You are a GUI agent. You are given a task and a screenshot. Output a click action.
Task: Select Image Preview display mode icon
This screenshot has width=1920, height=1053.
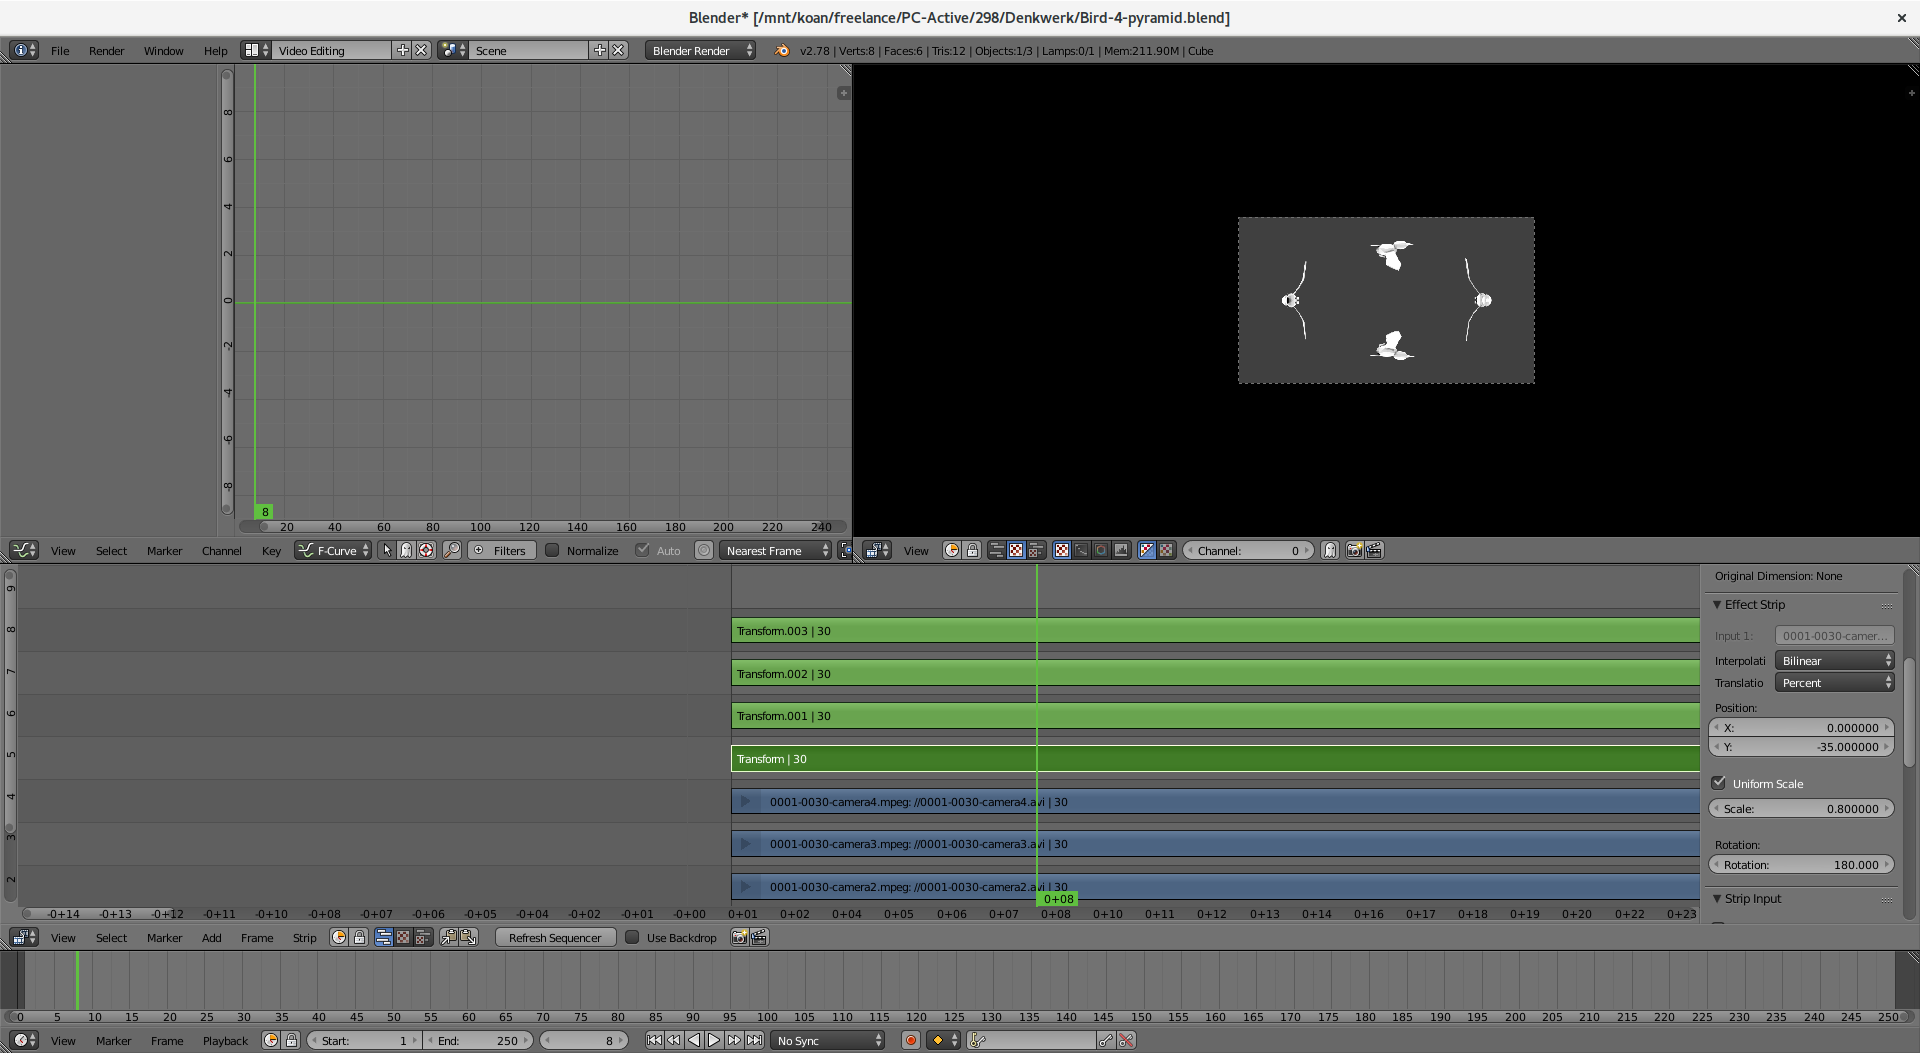click(1062, 550)
